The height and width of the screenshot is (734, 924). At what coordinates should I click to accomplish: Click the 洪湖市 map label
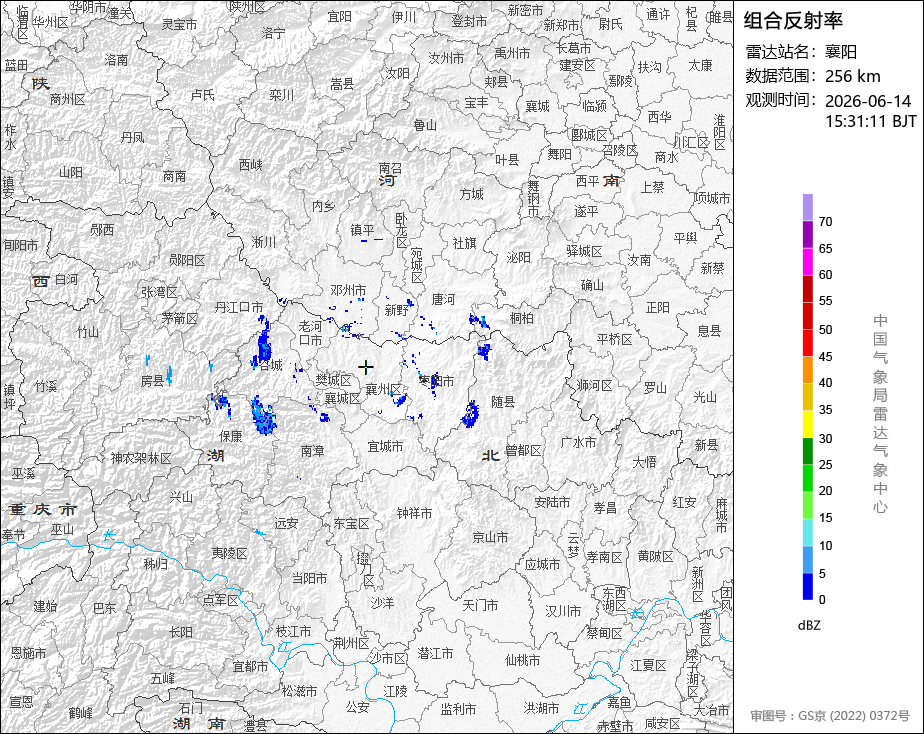tap(542, 708)
